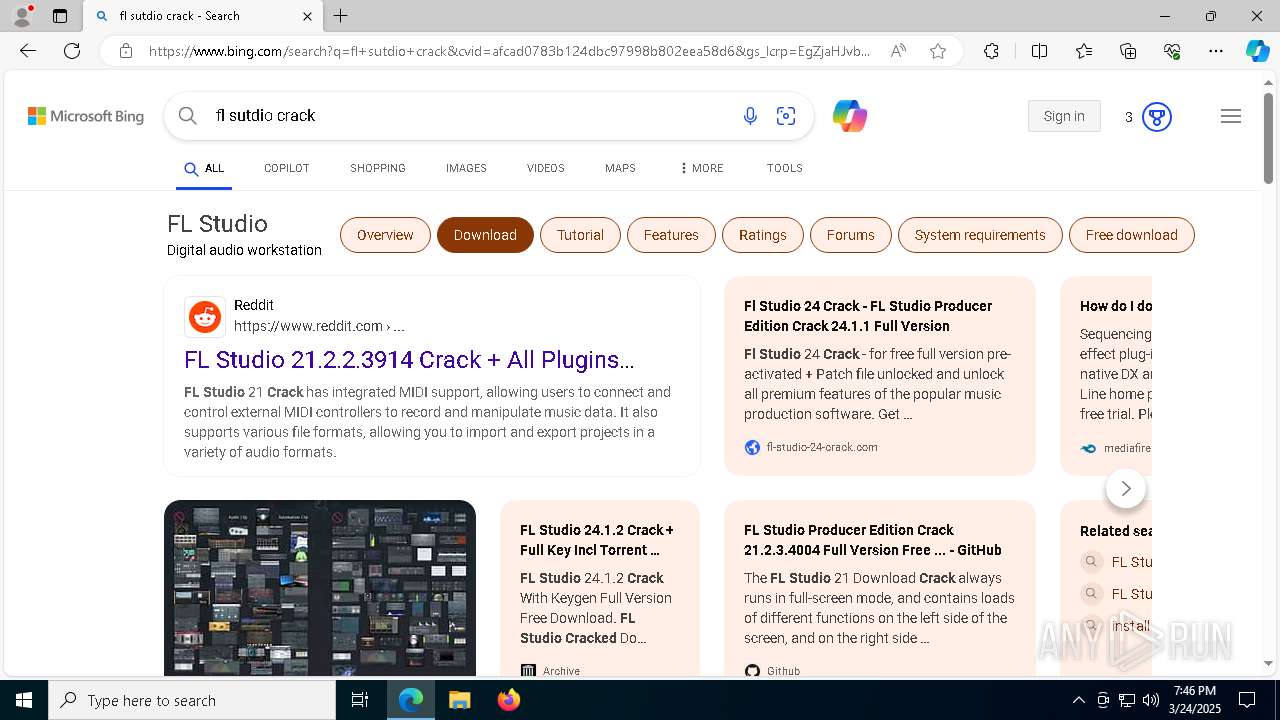Click the FL Studio plugins thumbnail image

pyautogui.click(x=320, y=588)
